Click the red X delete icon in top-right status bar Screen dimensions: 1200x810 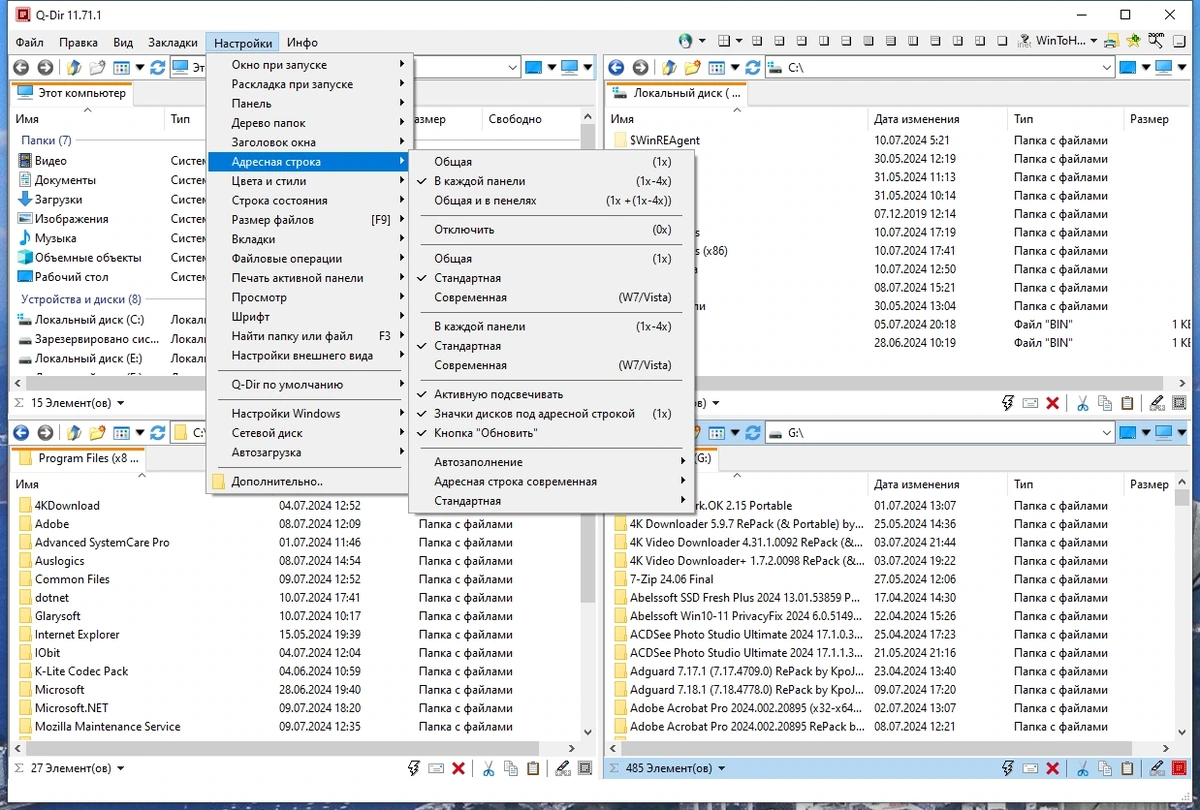click(1052, 403)
